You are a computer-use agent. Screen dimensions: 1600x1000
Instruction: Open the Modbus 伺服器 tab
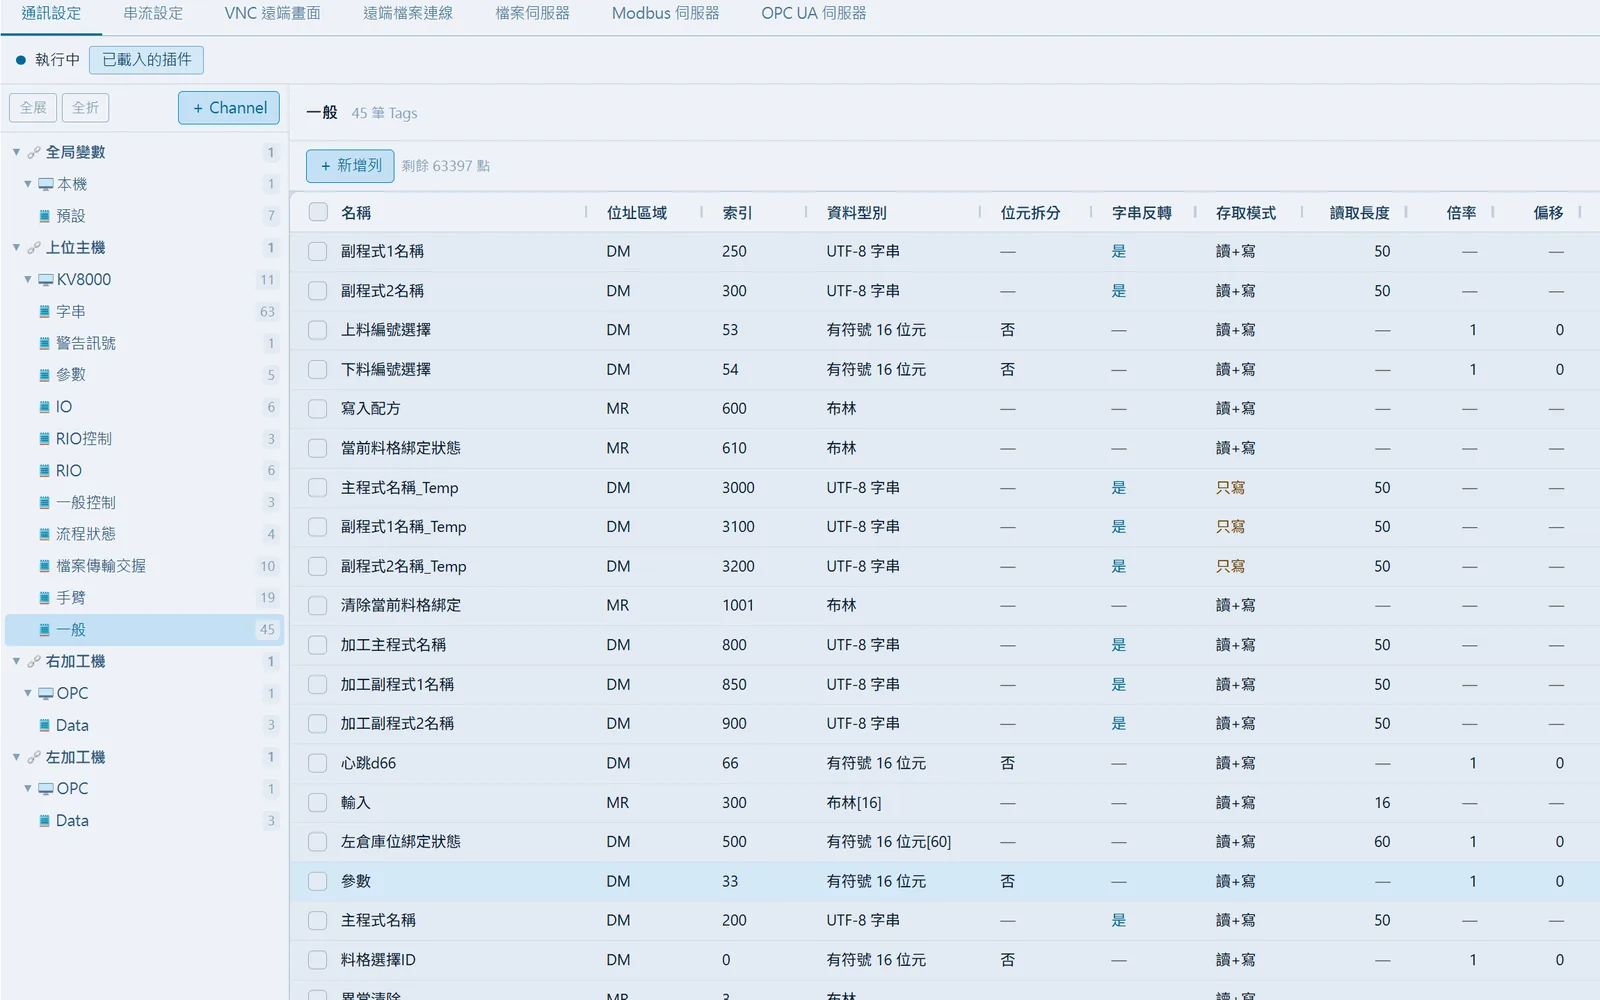pyautogui.click(x=665, y=14)
